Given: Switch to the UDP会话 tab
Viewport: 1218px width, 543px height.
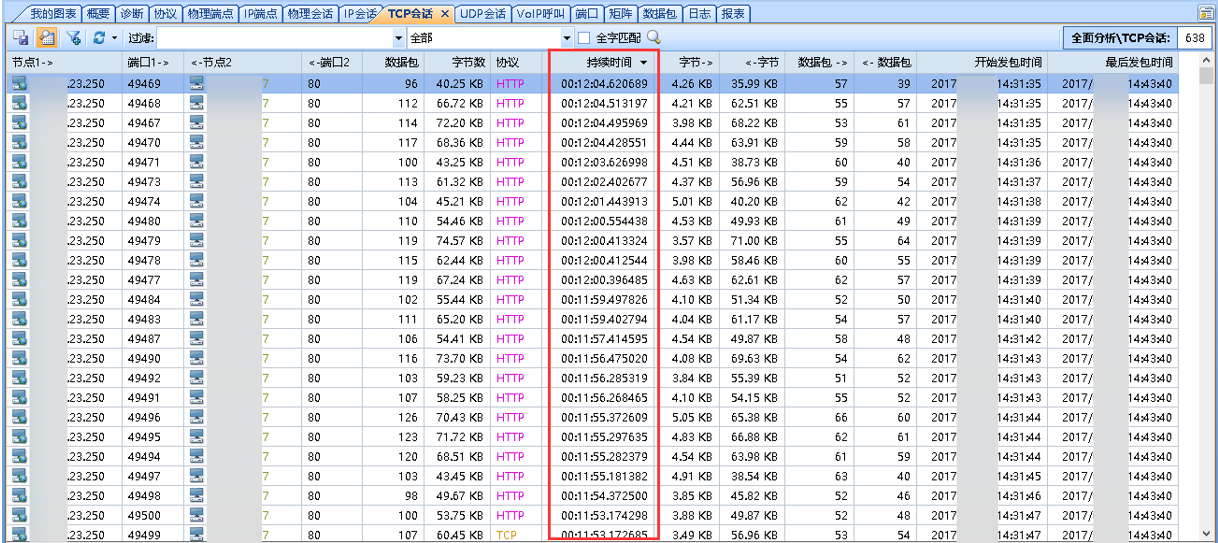Looking at the screenshot, I should pyautogui.click(x=482, y=14).
